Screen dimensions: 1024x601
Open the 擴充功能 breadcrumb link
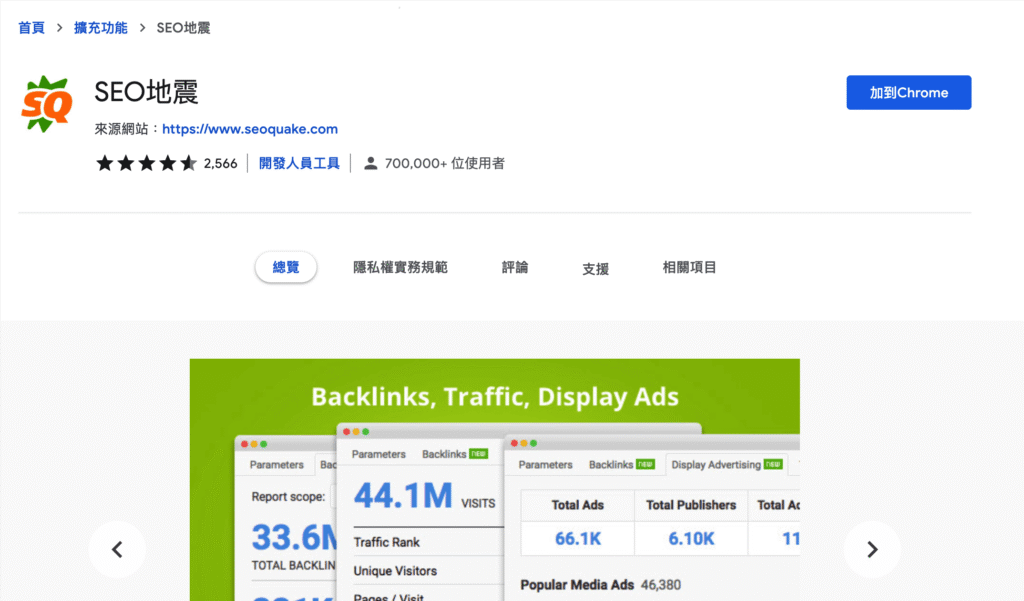click(101, 28)
